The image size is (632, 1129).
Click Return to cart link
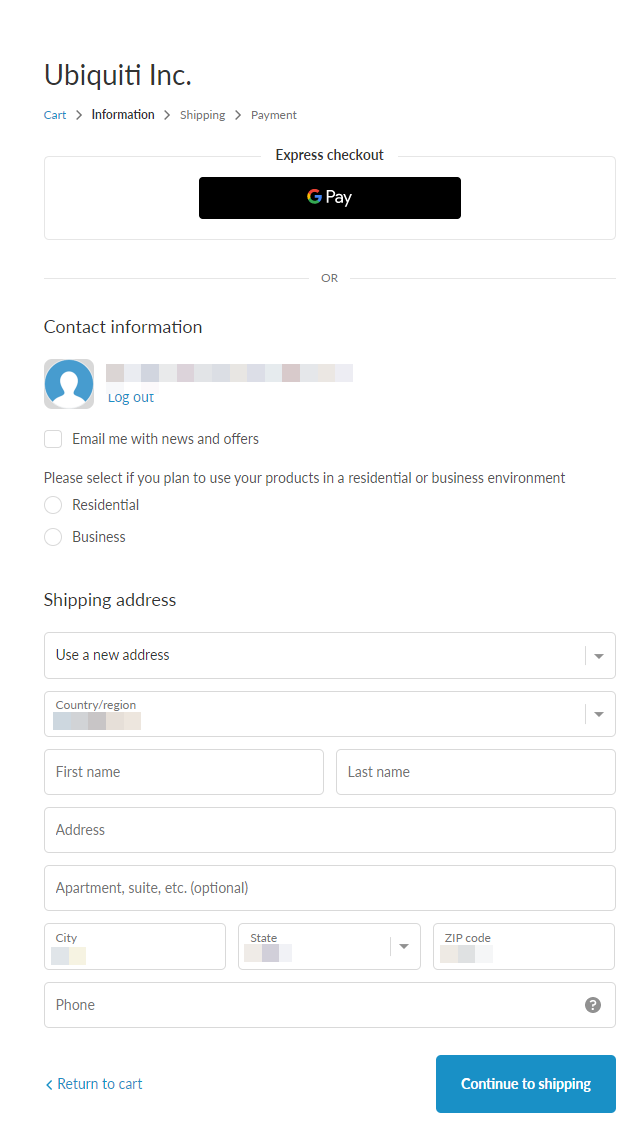tap(94, 1084)
